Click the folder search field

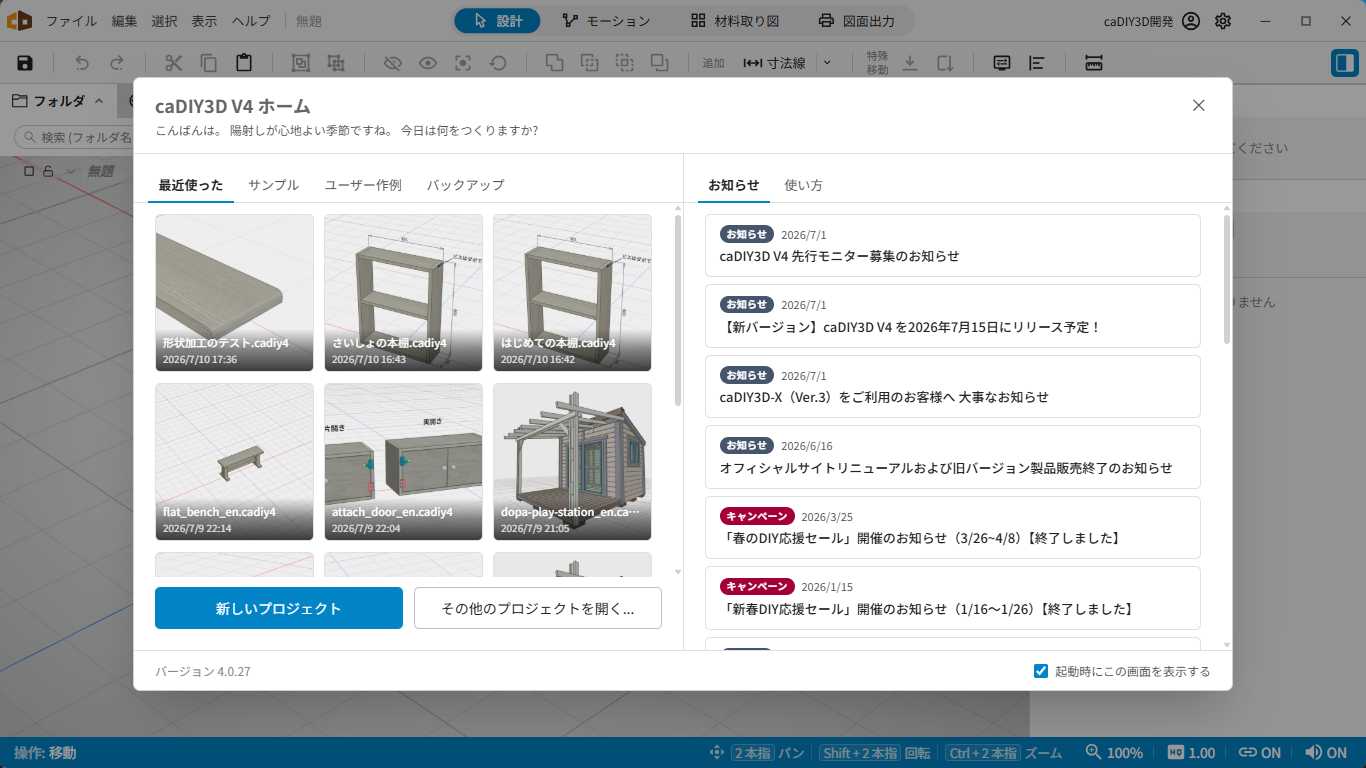tap(74, 137)
